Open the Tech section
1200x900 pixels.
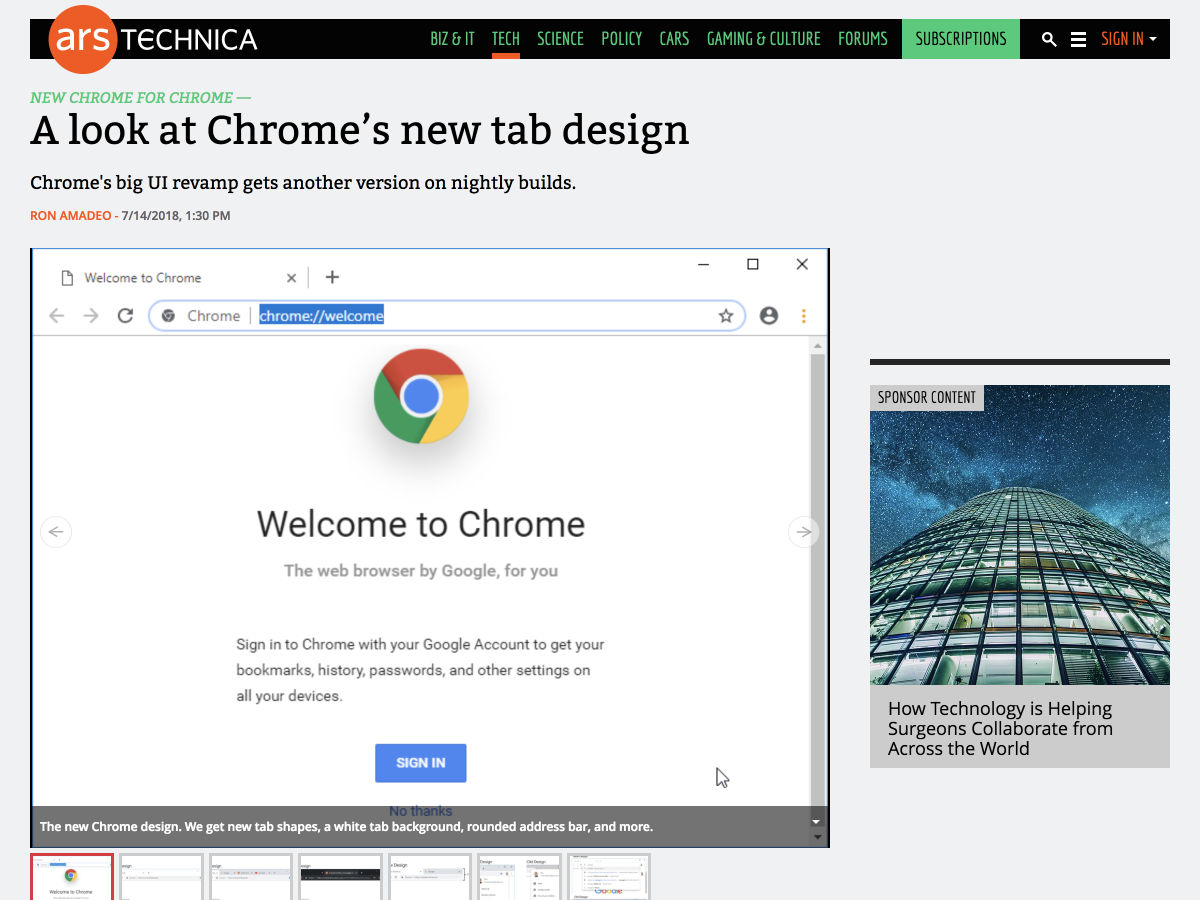coord(506,39)
